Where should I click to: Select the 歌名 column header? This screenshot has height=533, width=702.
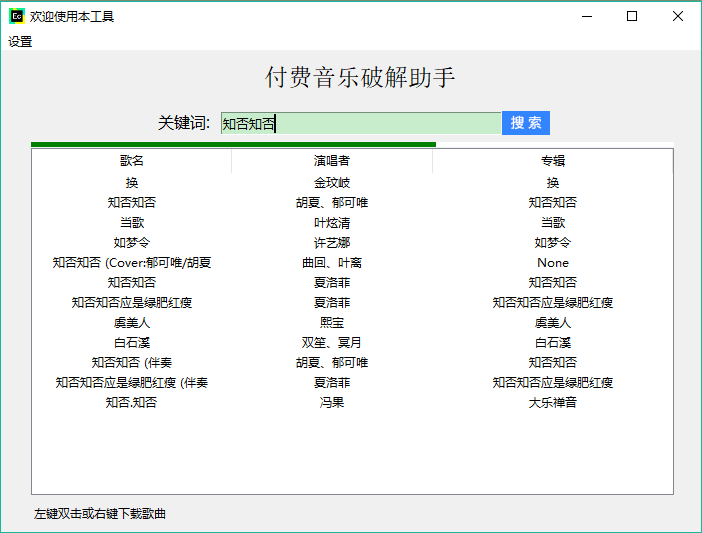point(132,161)
